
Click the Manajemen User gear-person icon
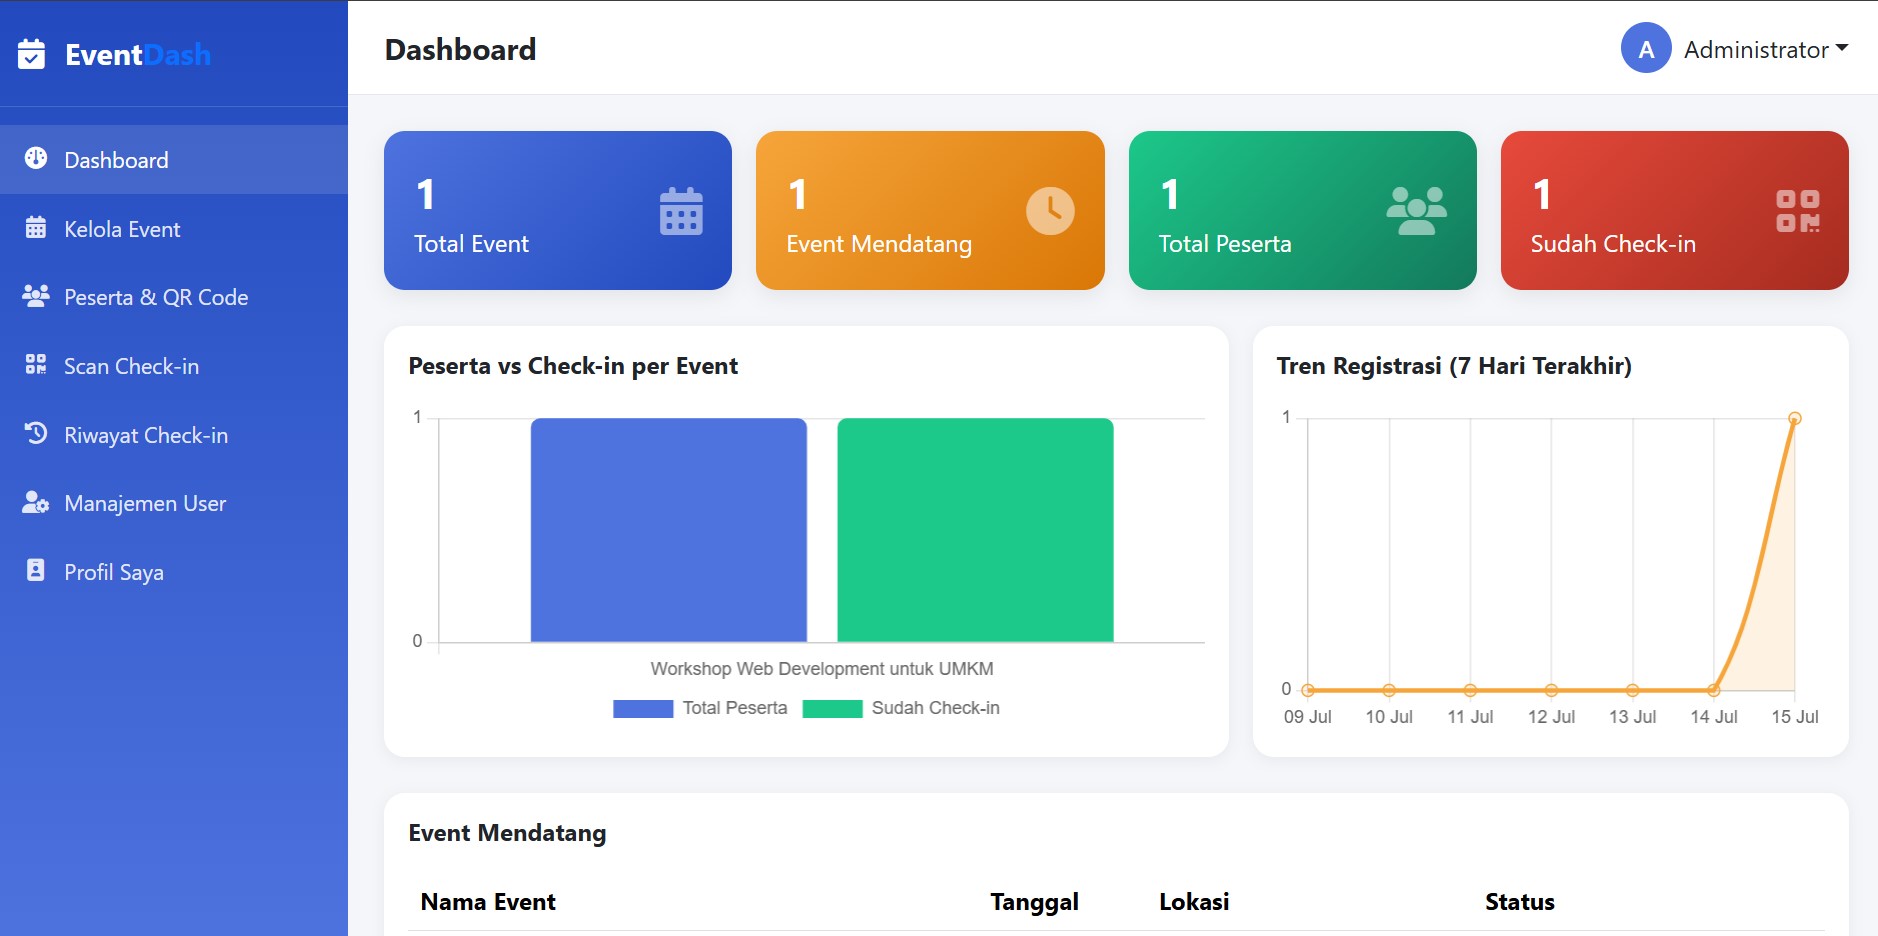click(36, 502)
